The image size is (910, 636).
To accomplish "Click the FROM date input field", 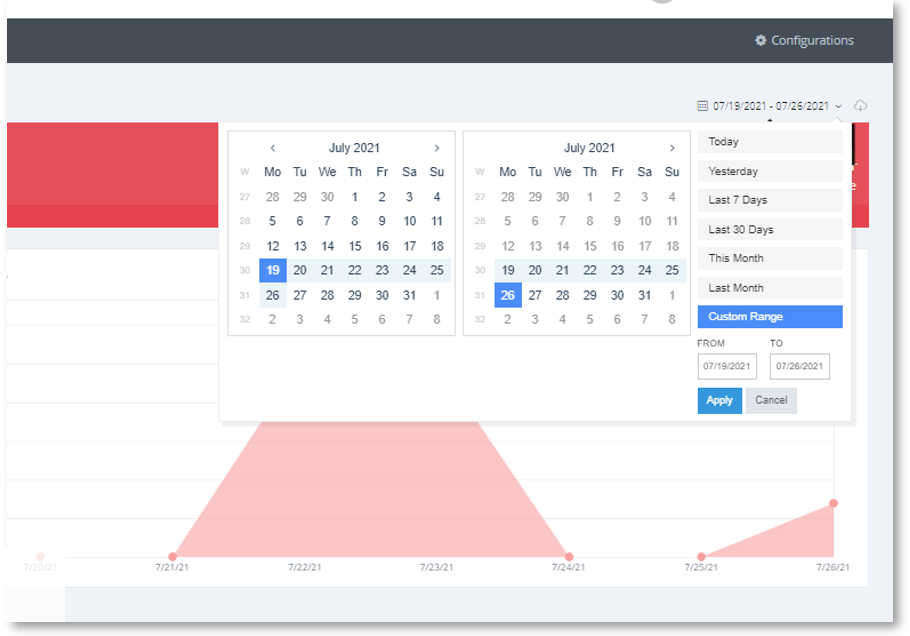I will coord(727,366).
